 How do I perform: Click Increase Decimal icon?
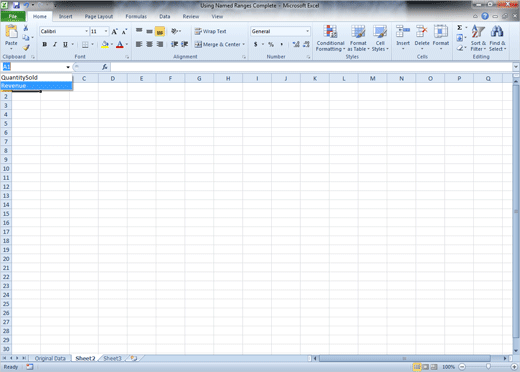[296, 44]
